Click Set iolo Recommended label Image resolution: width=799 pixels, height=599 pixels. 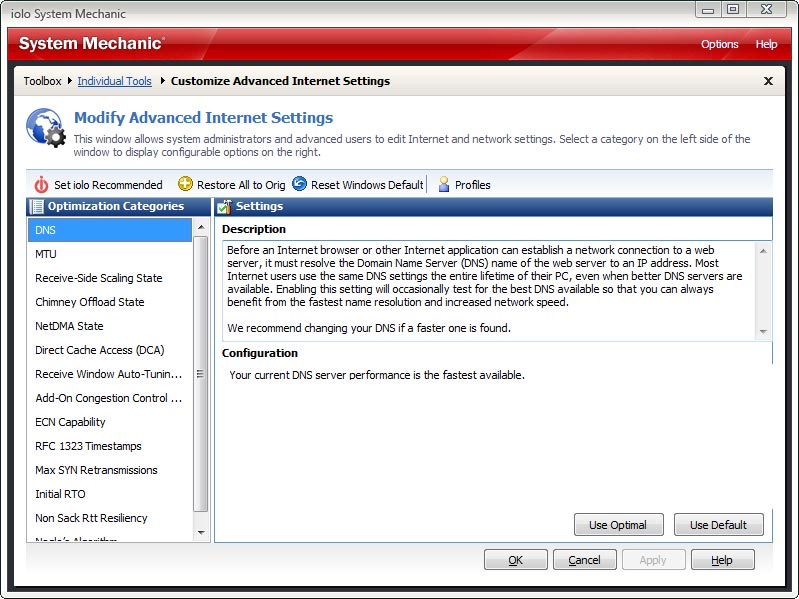(x=108, y=185)
